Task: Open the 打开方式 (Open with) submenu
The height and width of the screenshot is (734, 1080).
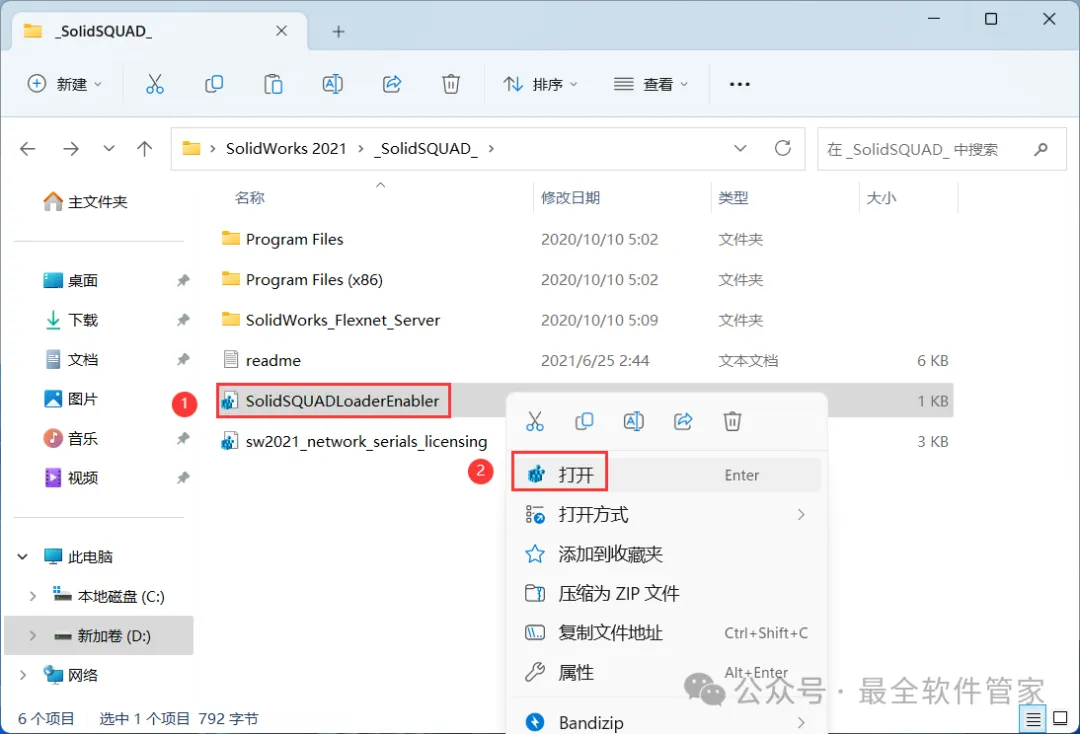Action: pos(666,514)
